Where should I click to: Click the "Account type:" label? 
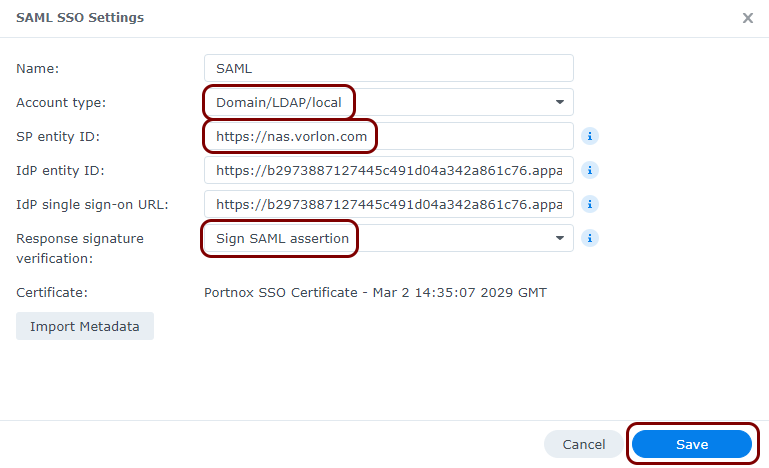(x=61, y=102)
